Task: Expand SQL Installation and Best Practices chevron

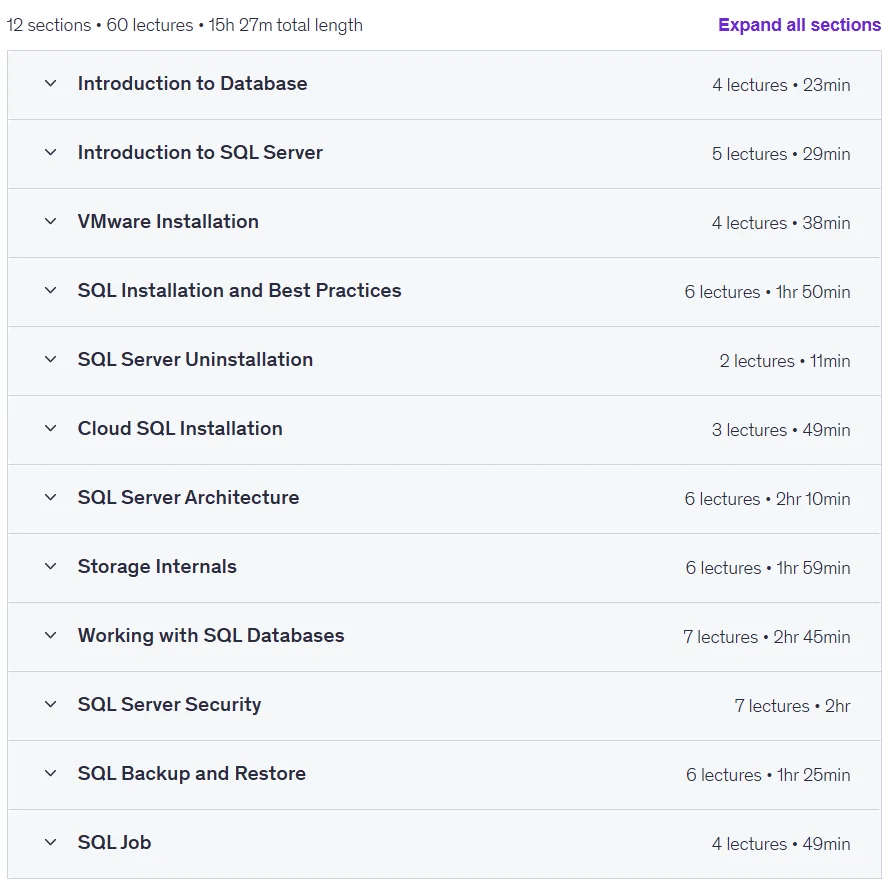Action: 50,290
